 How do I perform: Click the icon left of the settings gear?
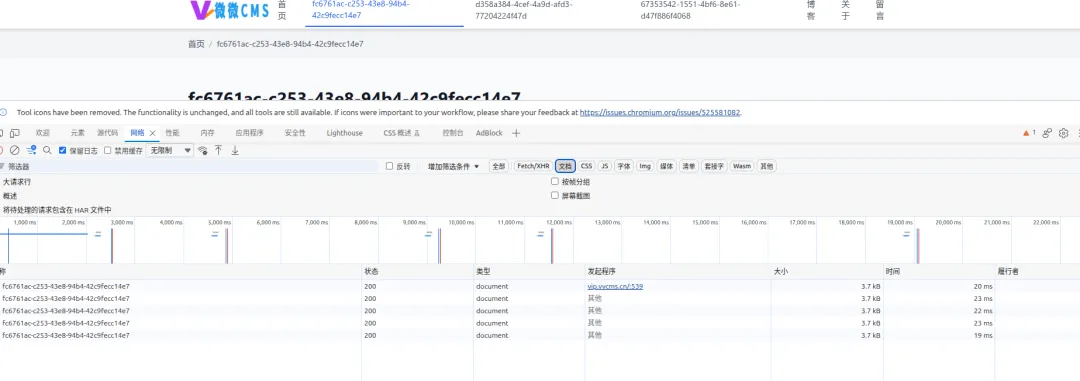1047,133
